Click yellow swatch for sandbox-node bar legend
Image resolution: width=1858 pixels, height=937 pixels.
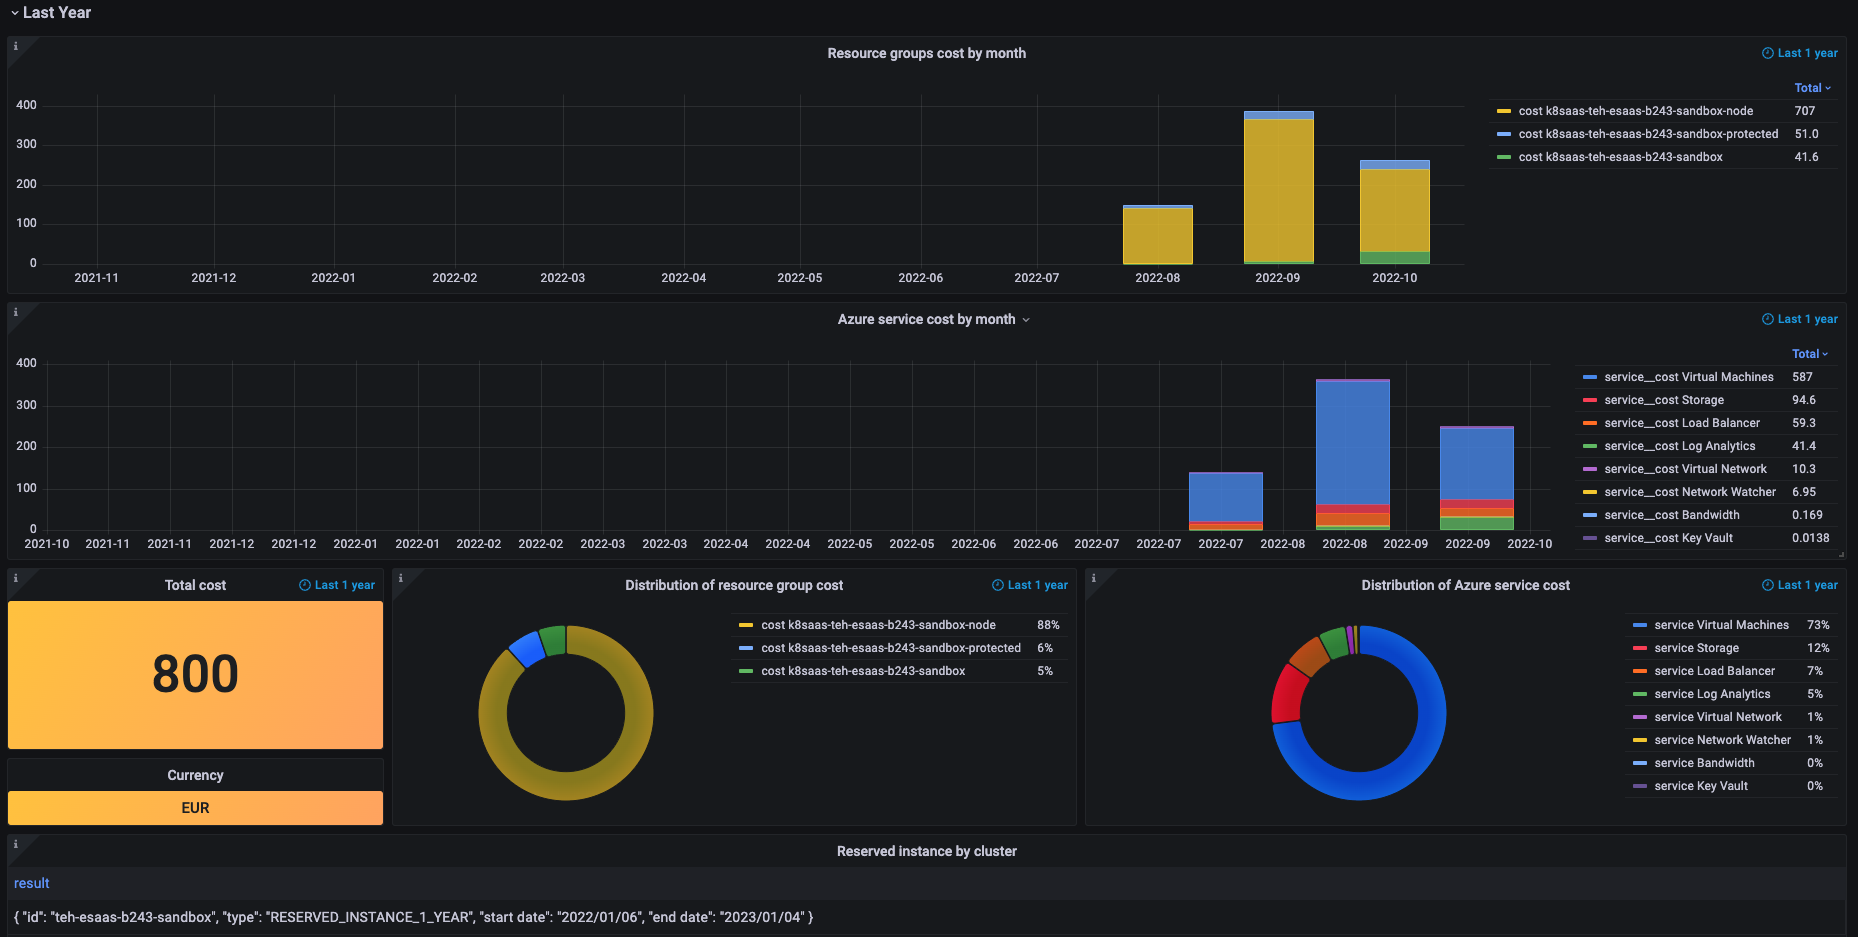click(x=1504, y=111)
